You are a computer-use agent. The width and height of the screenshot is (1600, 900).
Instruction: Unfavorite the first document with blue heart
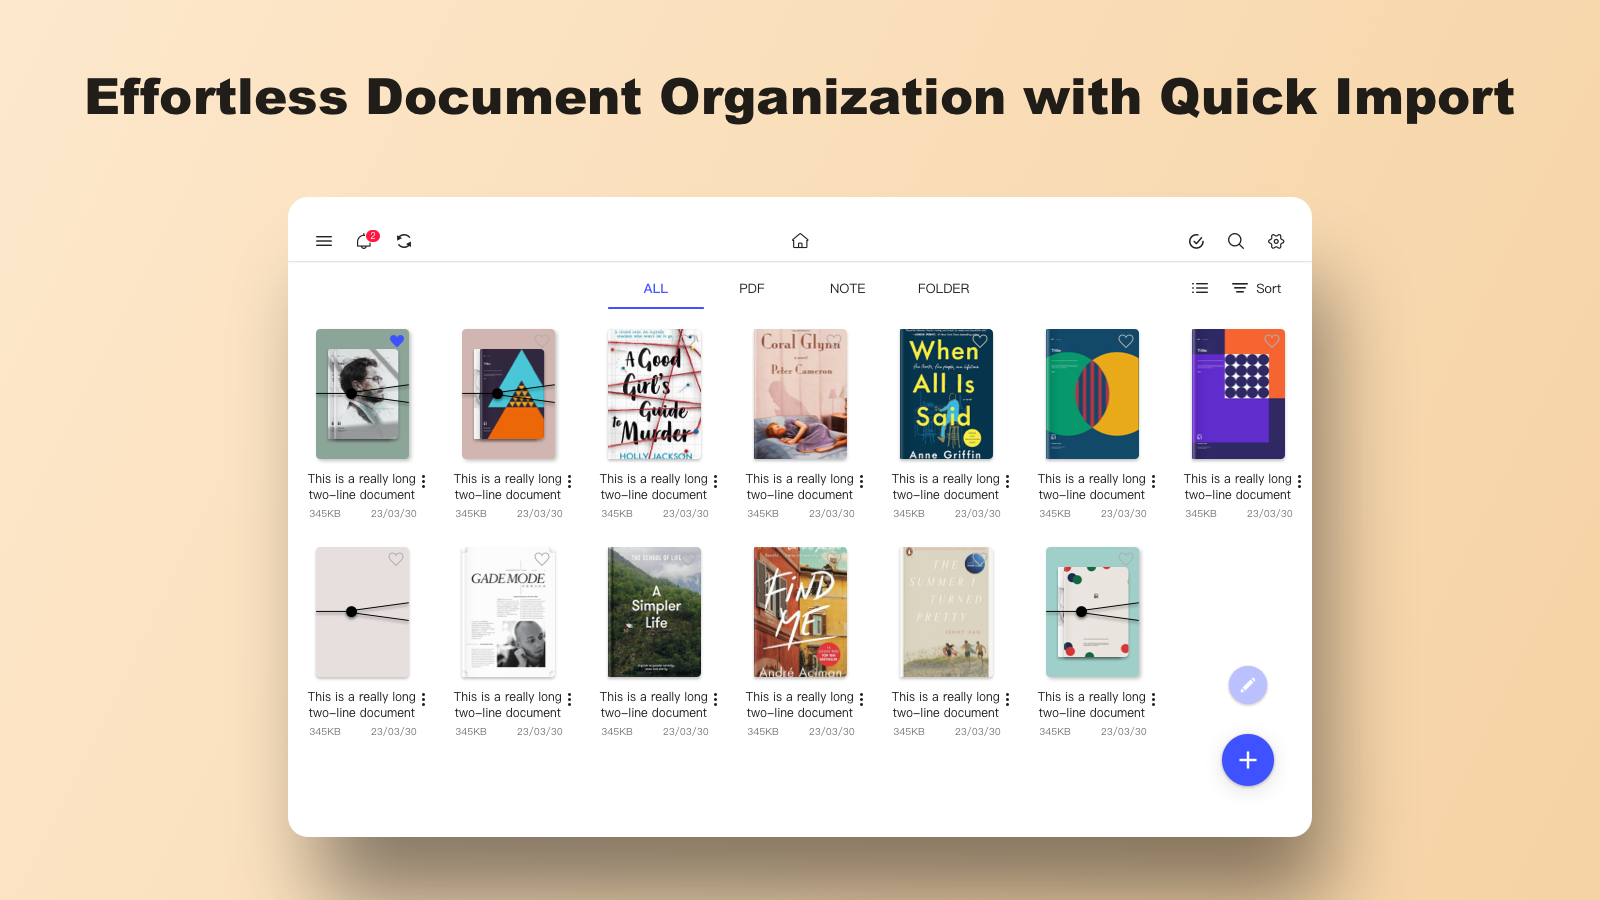[x=397, y=341]
